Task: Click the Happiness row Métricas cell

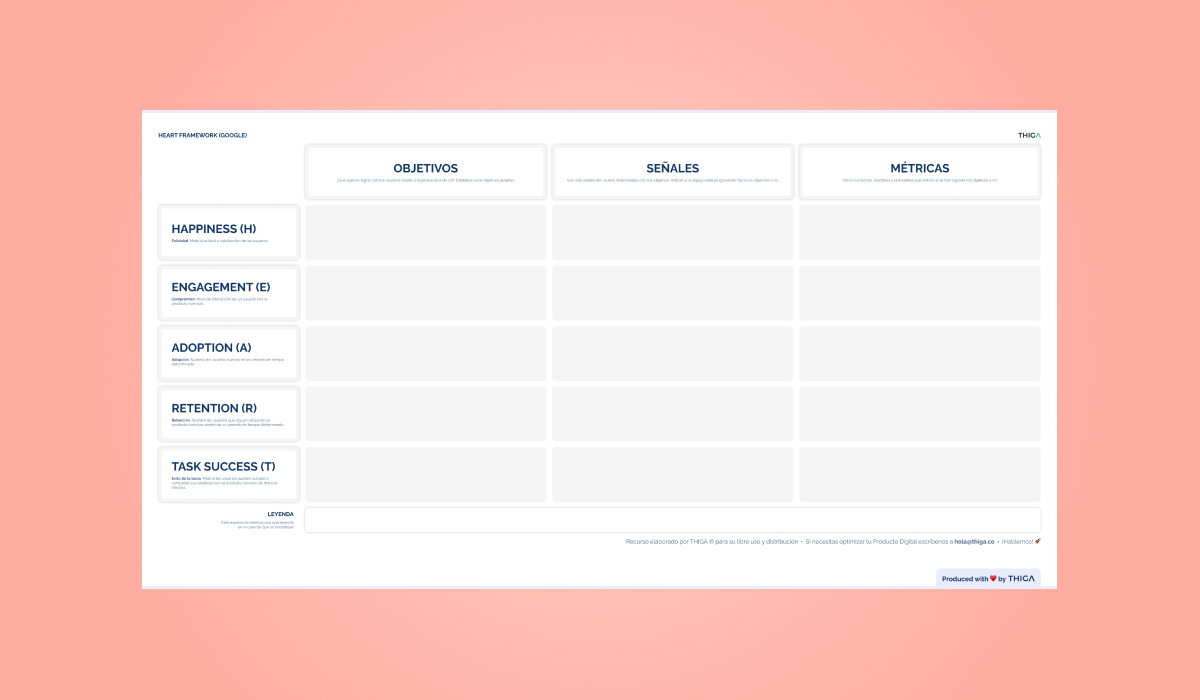Action: (920, 233)
